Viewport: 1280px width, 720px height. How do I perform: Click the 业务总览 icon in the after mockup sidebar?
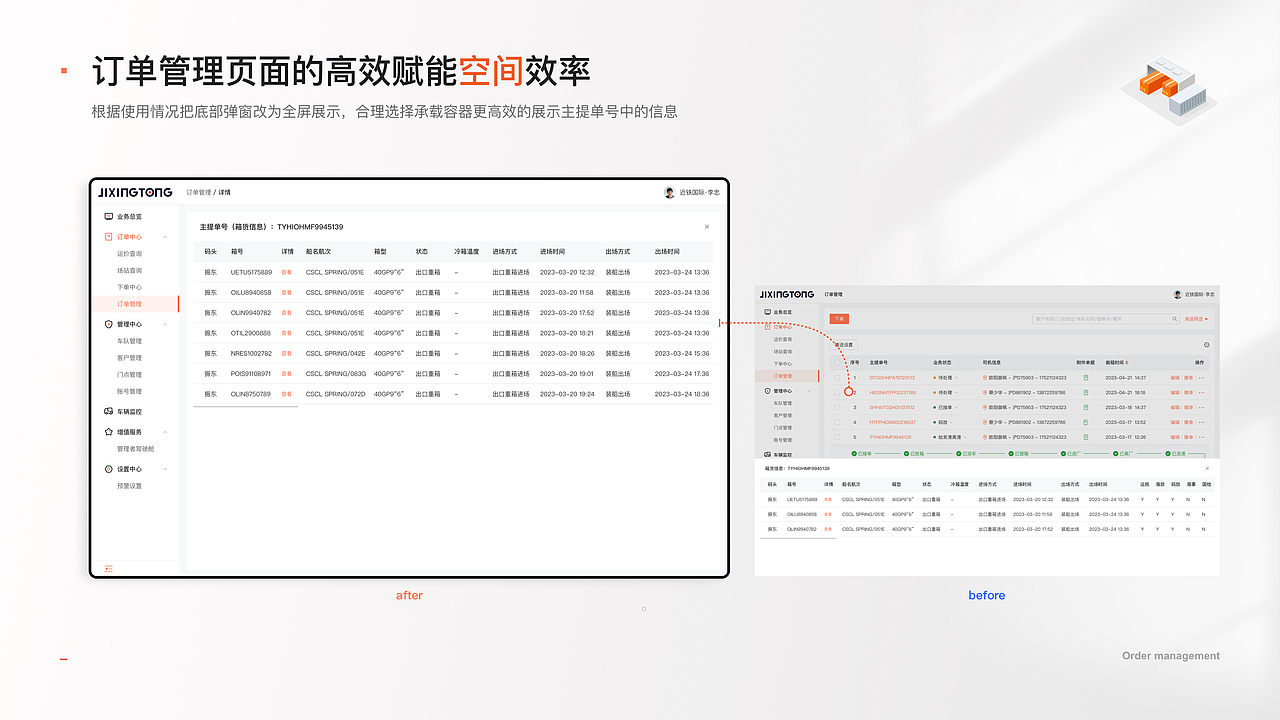pyautogui.click(x=108, y=216)
